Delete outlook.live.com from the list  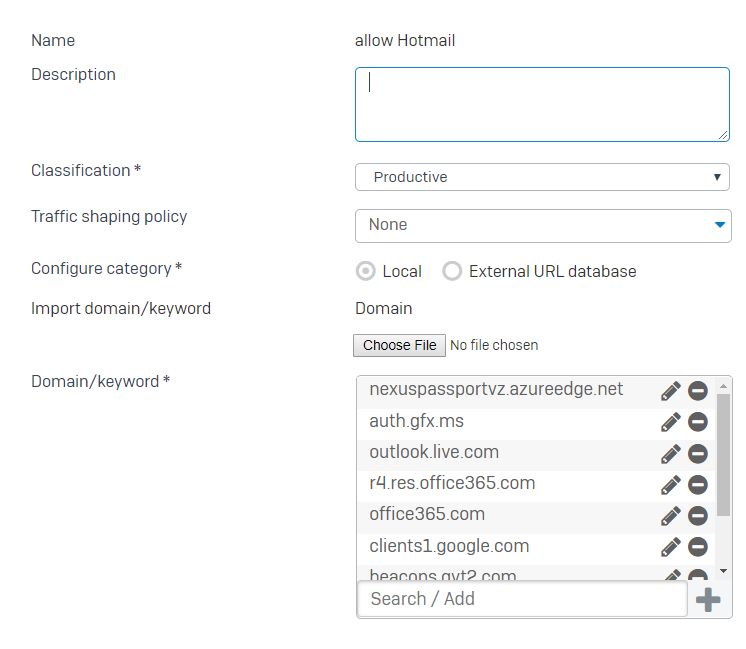(x=698, y=454)
